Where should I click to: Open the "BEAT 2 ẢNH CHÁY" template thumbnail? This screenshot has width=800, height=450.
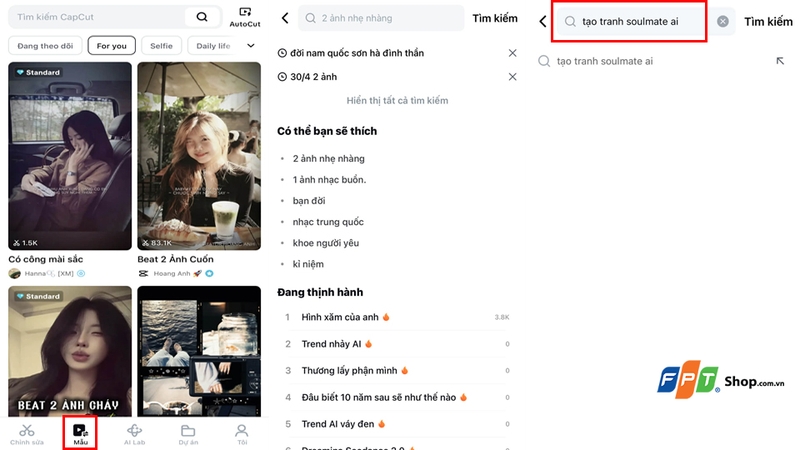(x=70, y=351)
